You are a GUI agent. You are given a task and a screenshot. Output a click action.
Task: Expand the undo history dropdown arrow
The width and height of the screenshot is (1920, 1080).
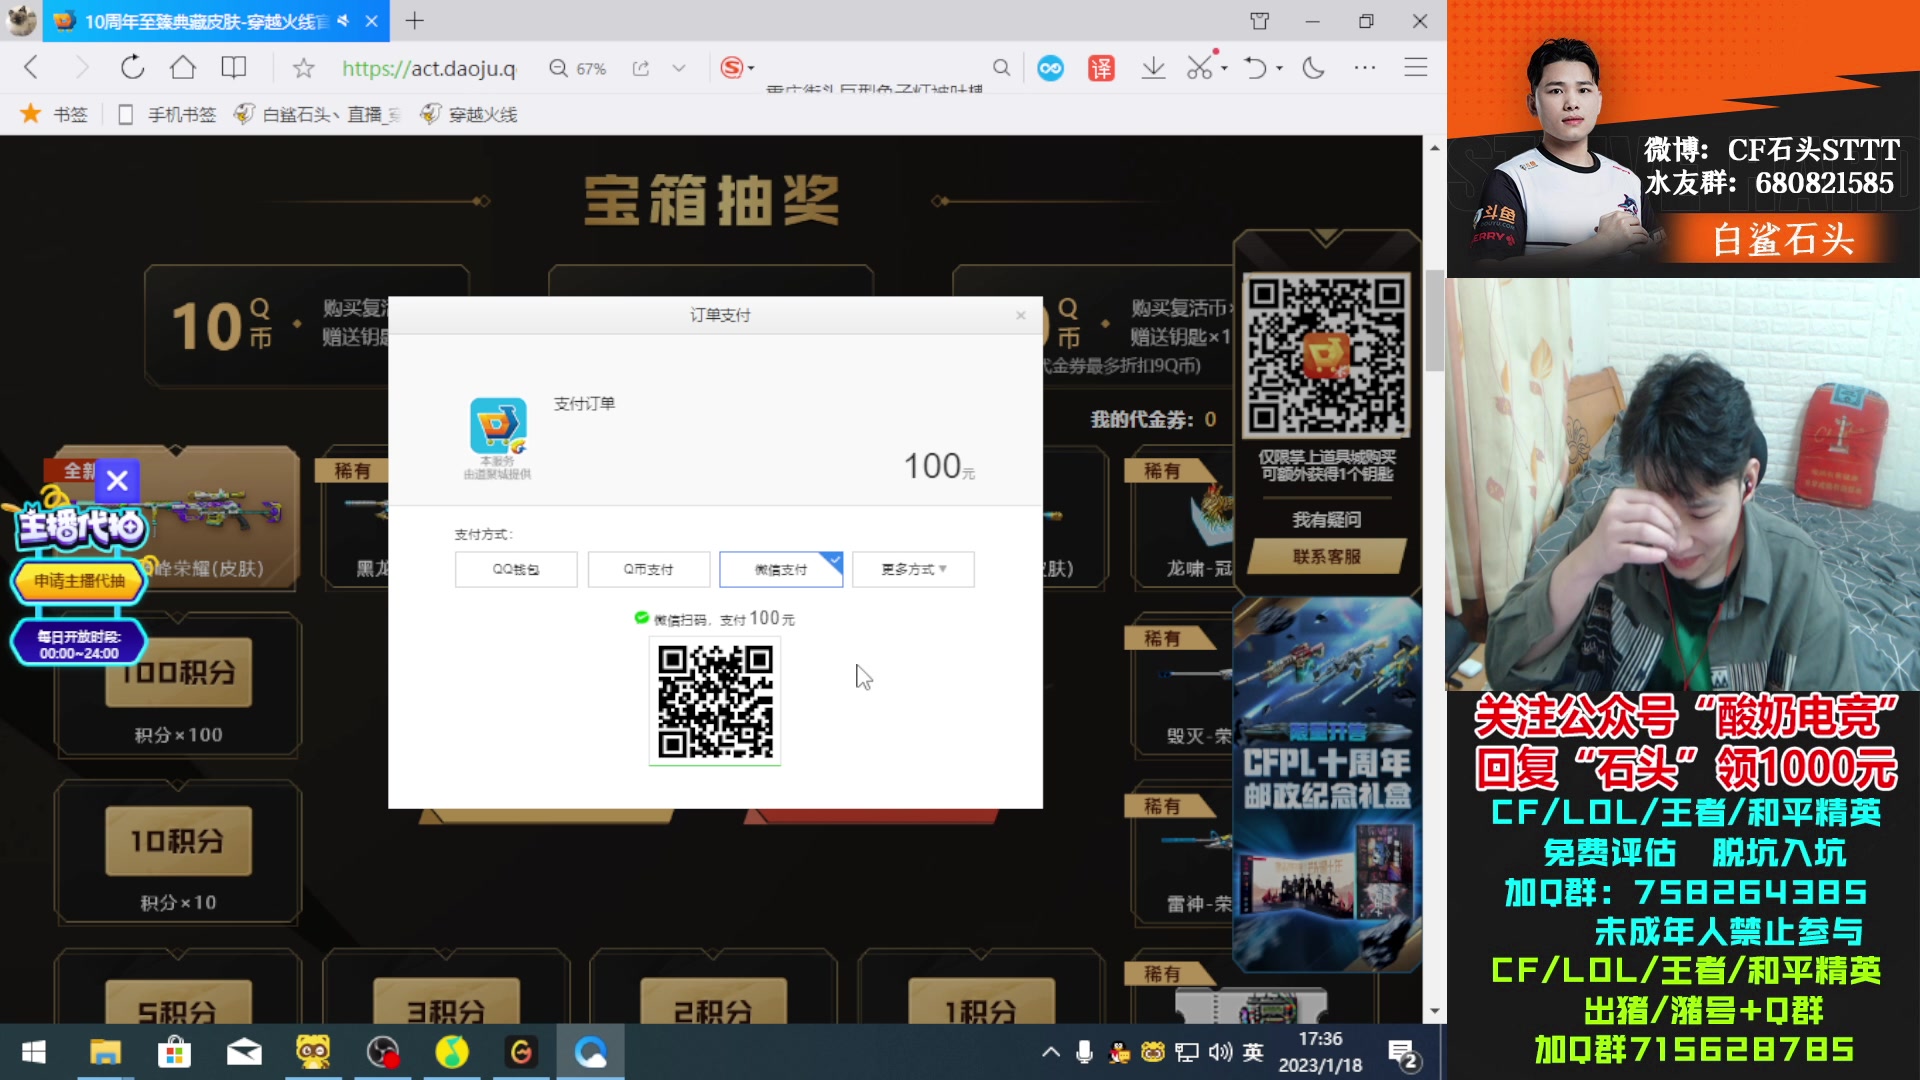click(x=1280, y=69)
